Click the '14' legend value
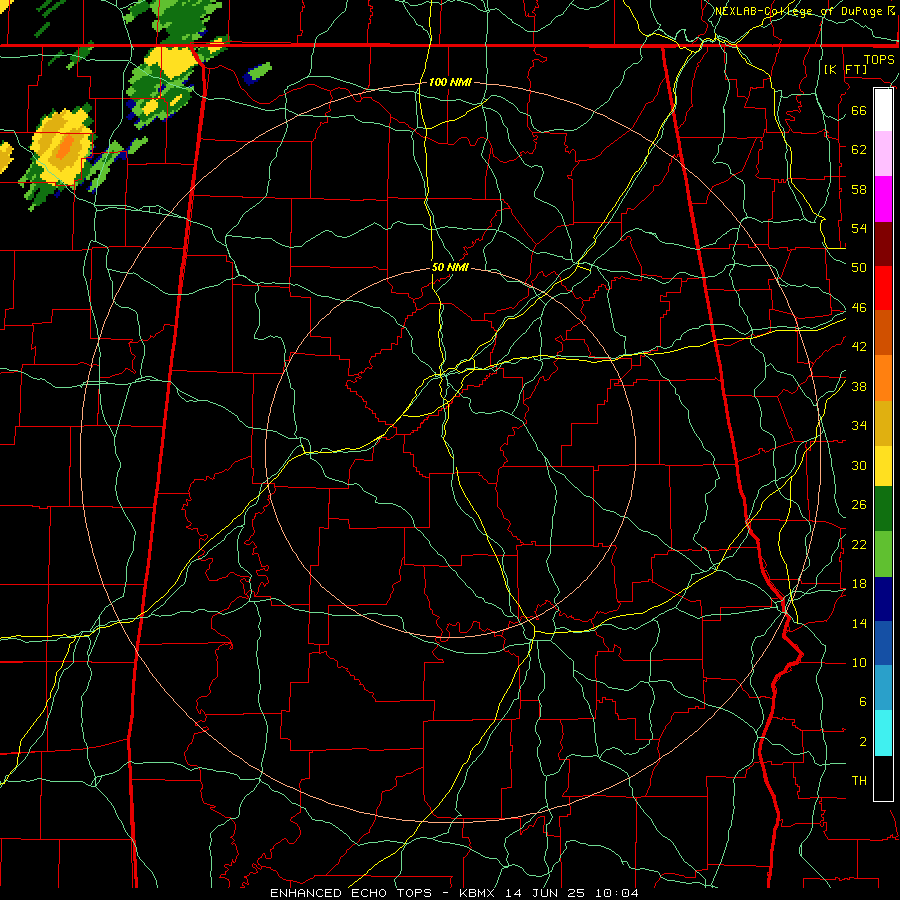This screenshot has width=900, height=900. coord(859,623)
